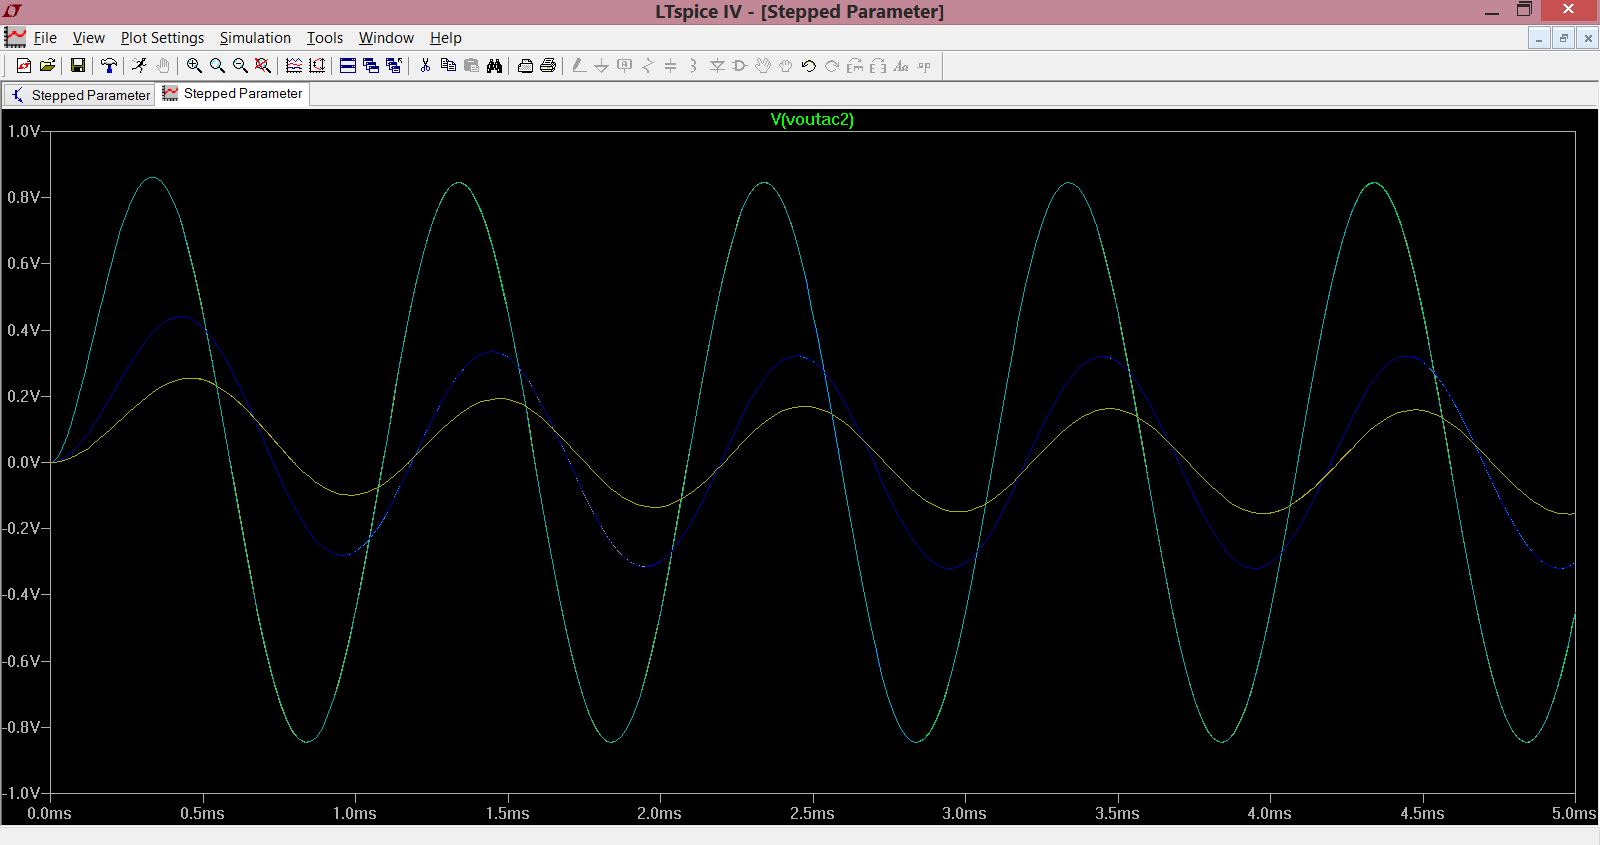The width and height of the screenshot is (1600, 845).
Task: Click the Redo arrow icon
Action: point(832,66)
